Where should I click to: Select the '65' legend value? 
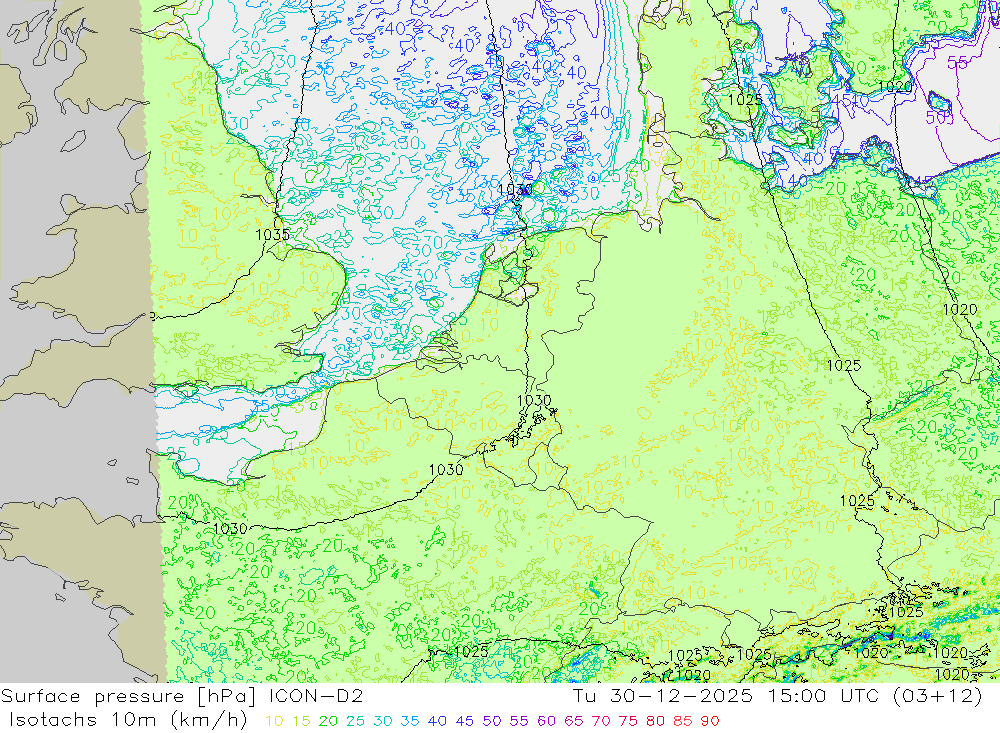coord(573,722)
